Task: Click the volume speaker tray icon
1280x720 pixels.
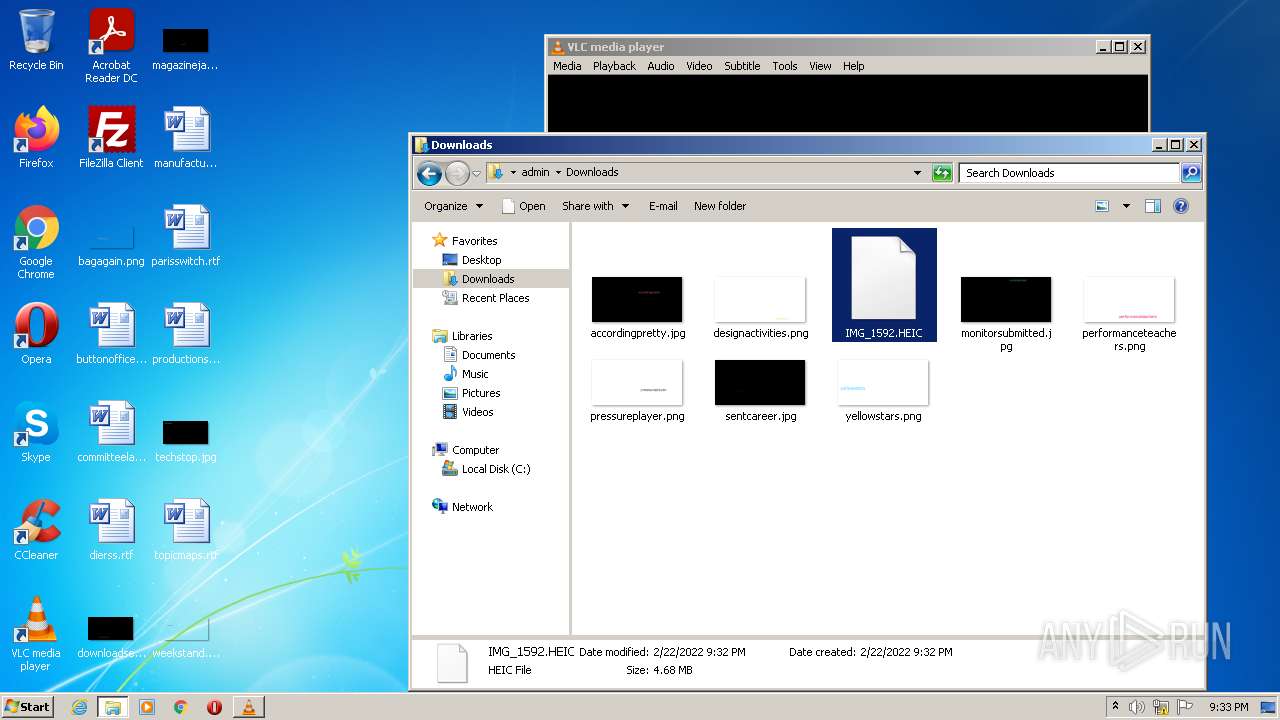Action: coord(1137,707)
